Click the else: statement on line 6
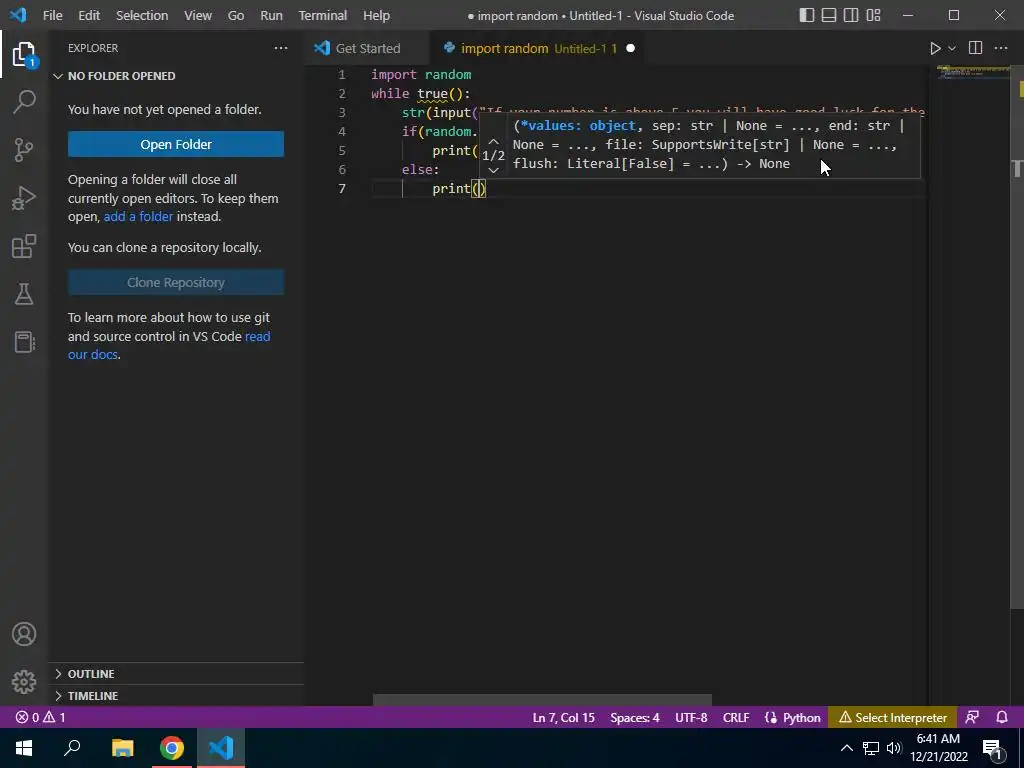The height and width of the screenshot is (768, 1024). [421, 169]
